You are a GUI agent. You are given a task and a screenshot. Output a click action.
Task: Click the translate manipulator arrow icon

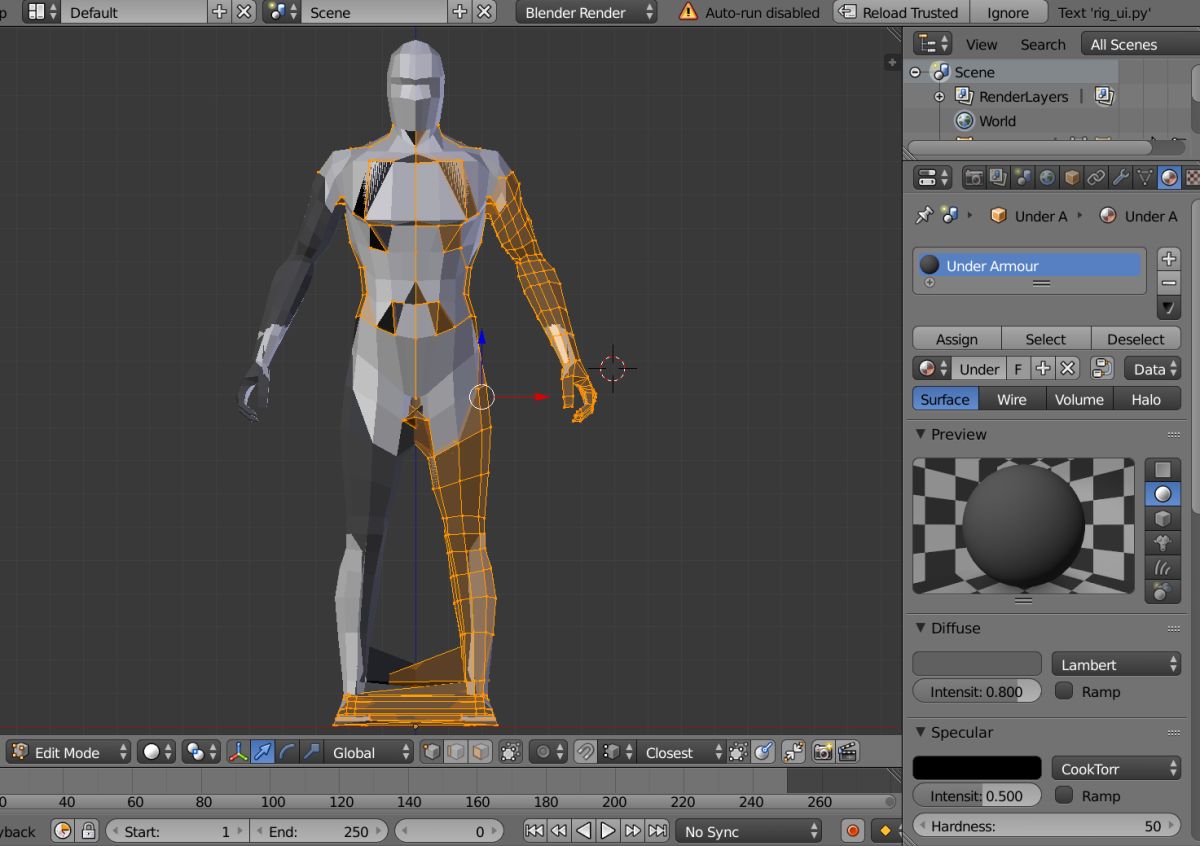pyautogui.click(x=263, y=752)
